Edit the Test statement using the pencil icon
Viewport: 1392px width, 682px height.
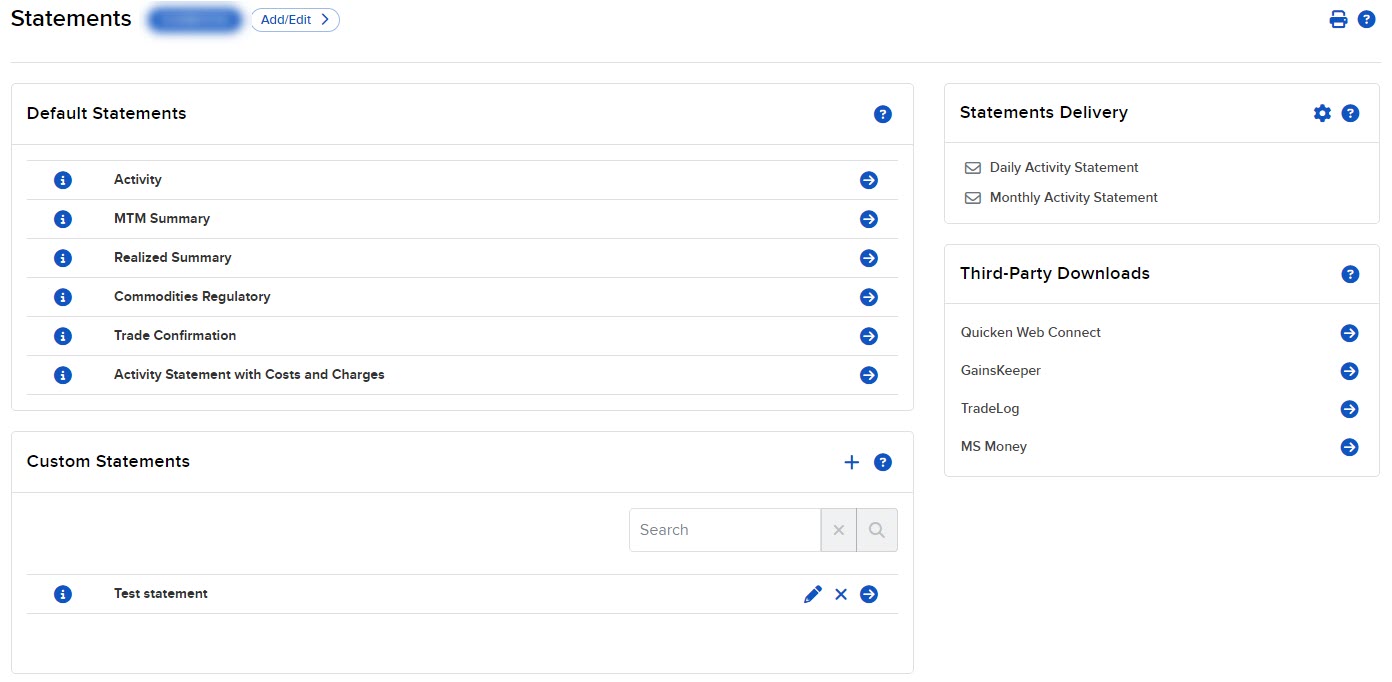pos(812,593)
